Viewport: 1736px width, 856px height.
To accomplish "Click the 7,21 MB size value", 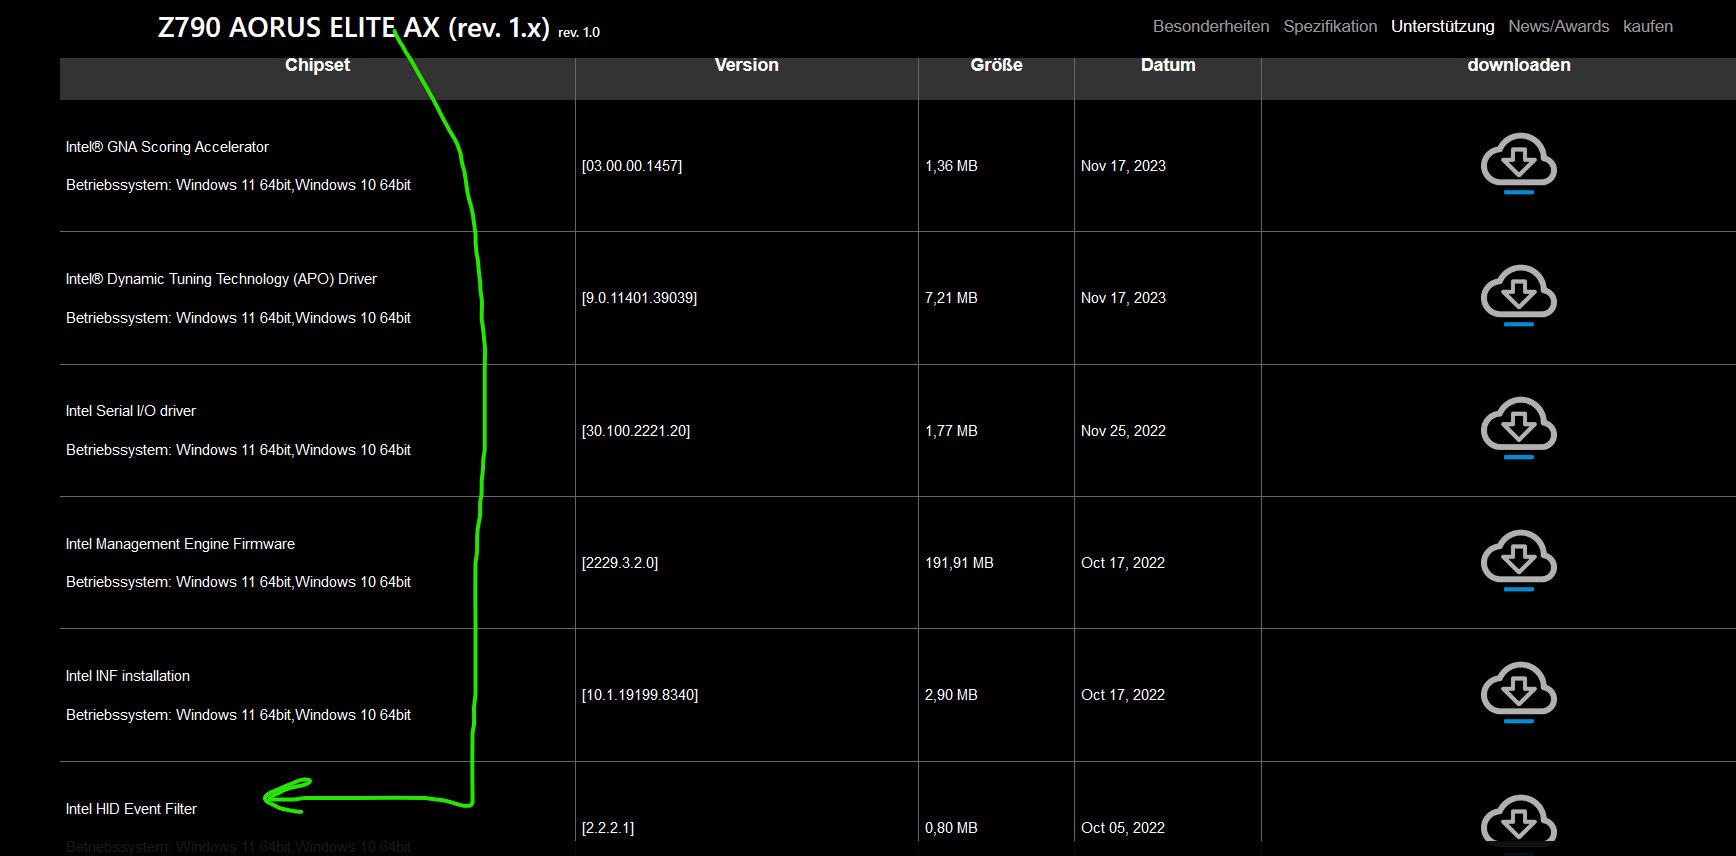I will pyautogui.click(x=951, y=298).
